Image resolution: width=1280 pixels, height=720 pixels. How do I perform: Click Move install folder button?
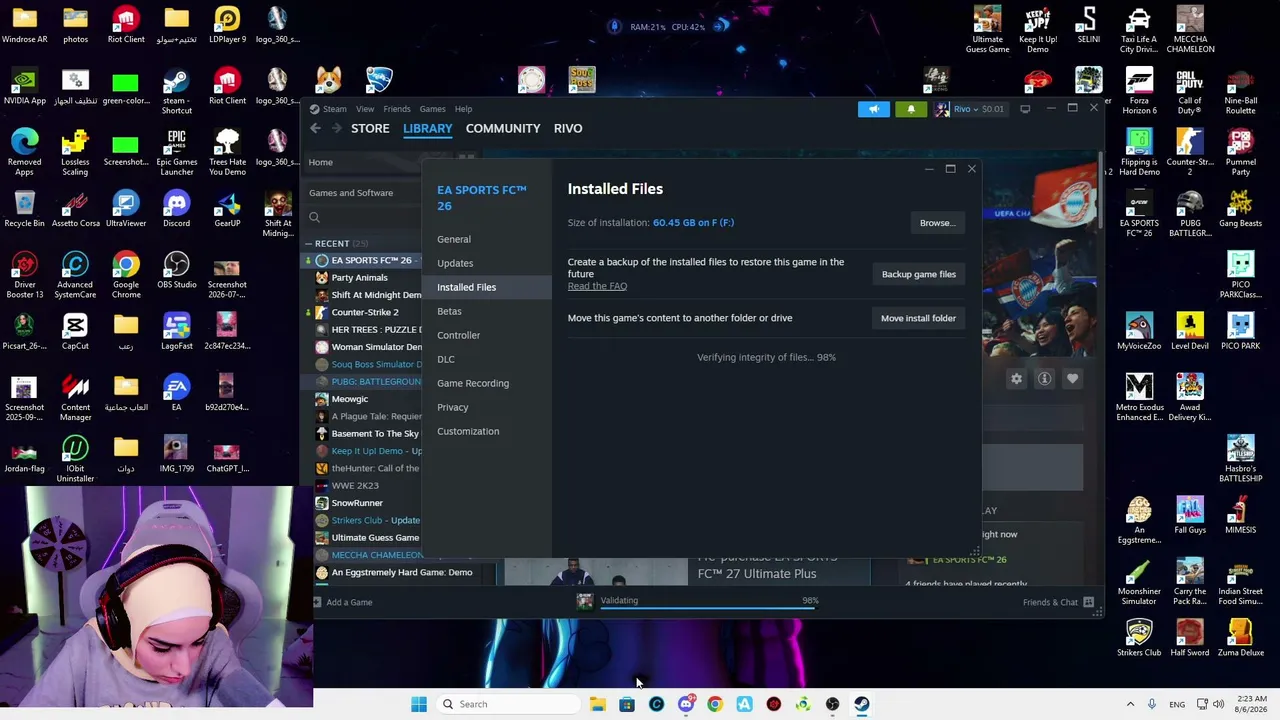(918, 318)
